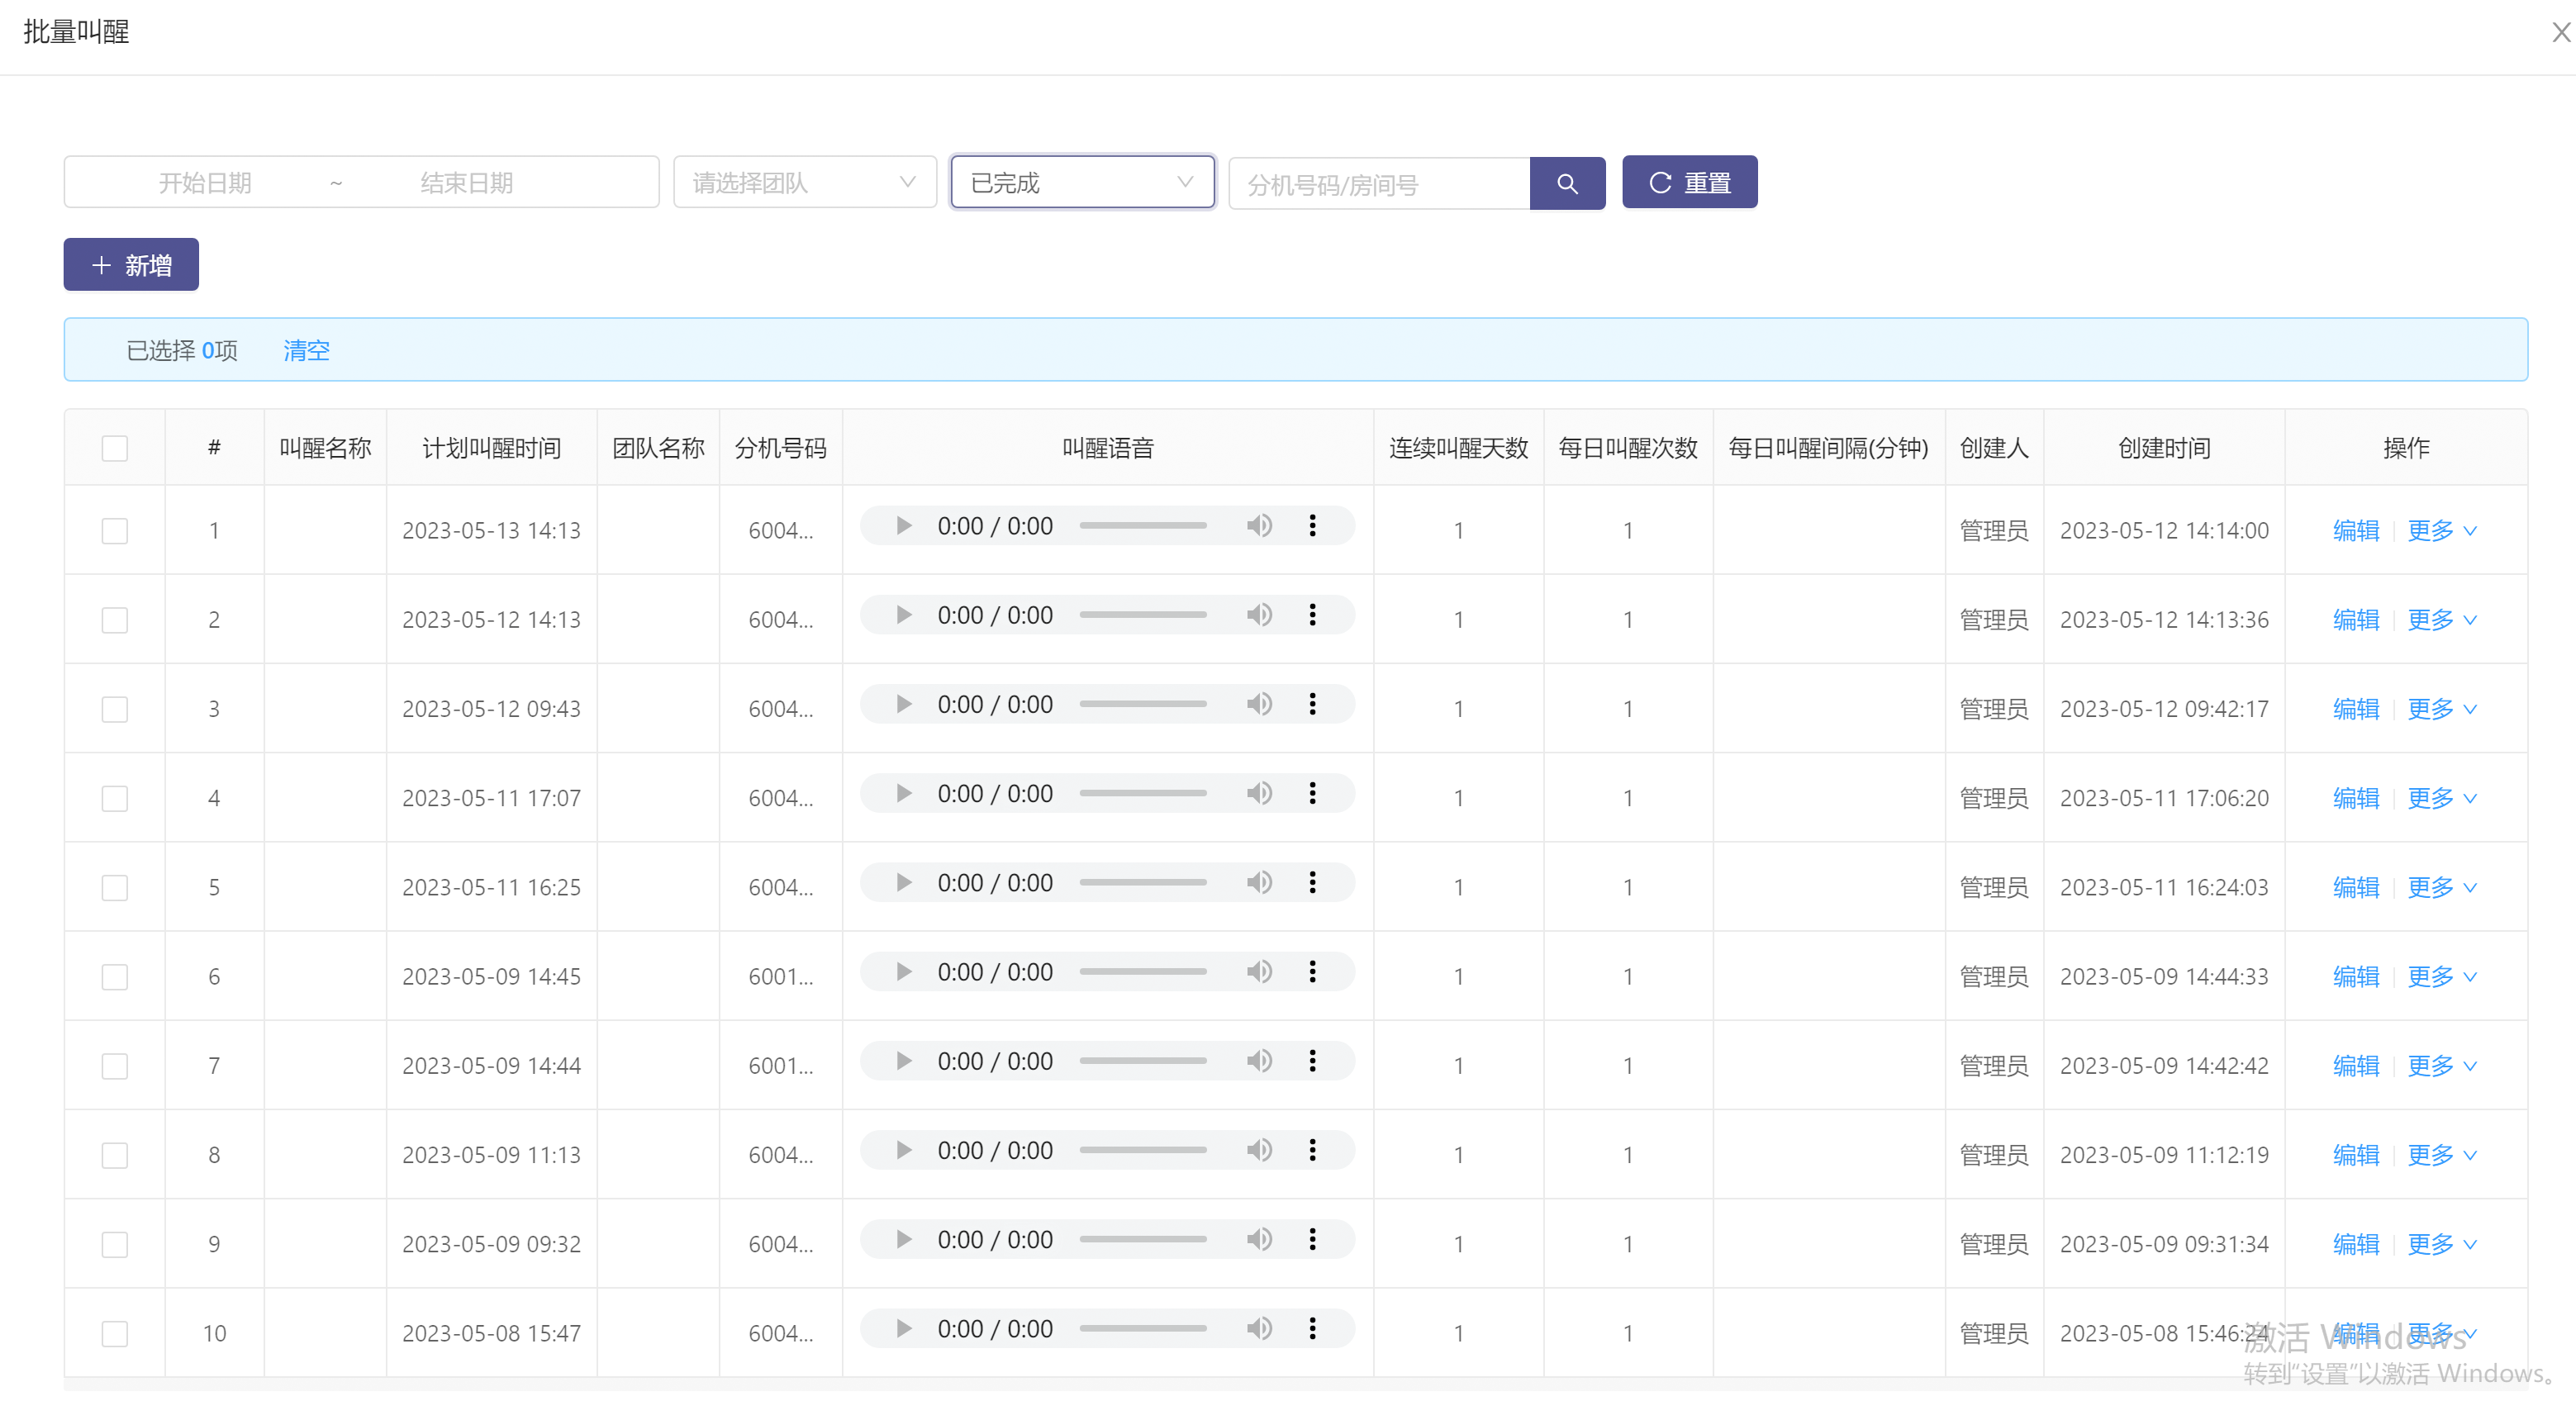The width and height of the screenshot is (2576, 1401).
Task: Edit row 5 via 编辑 link
Action: pyautogui.click(x=2356, y=887)
